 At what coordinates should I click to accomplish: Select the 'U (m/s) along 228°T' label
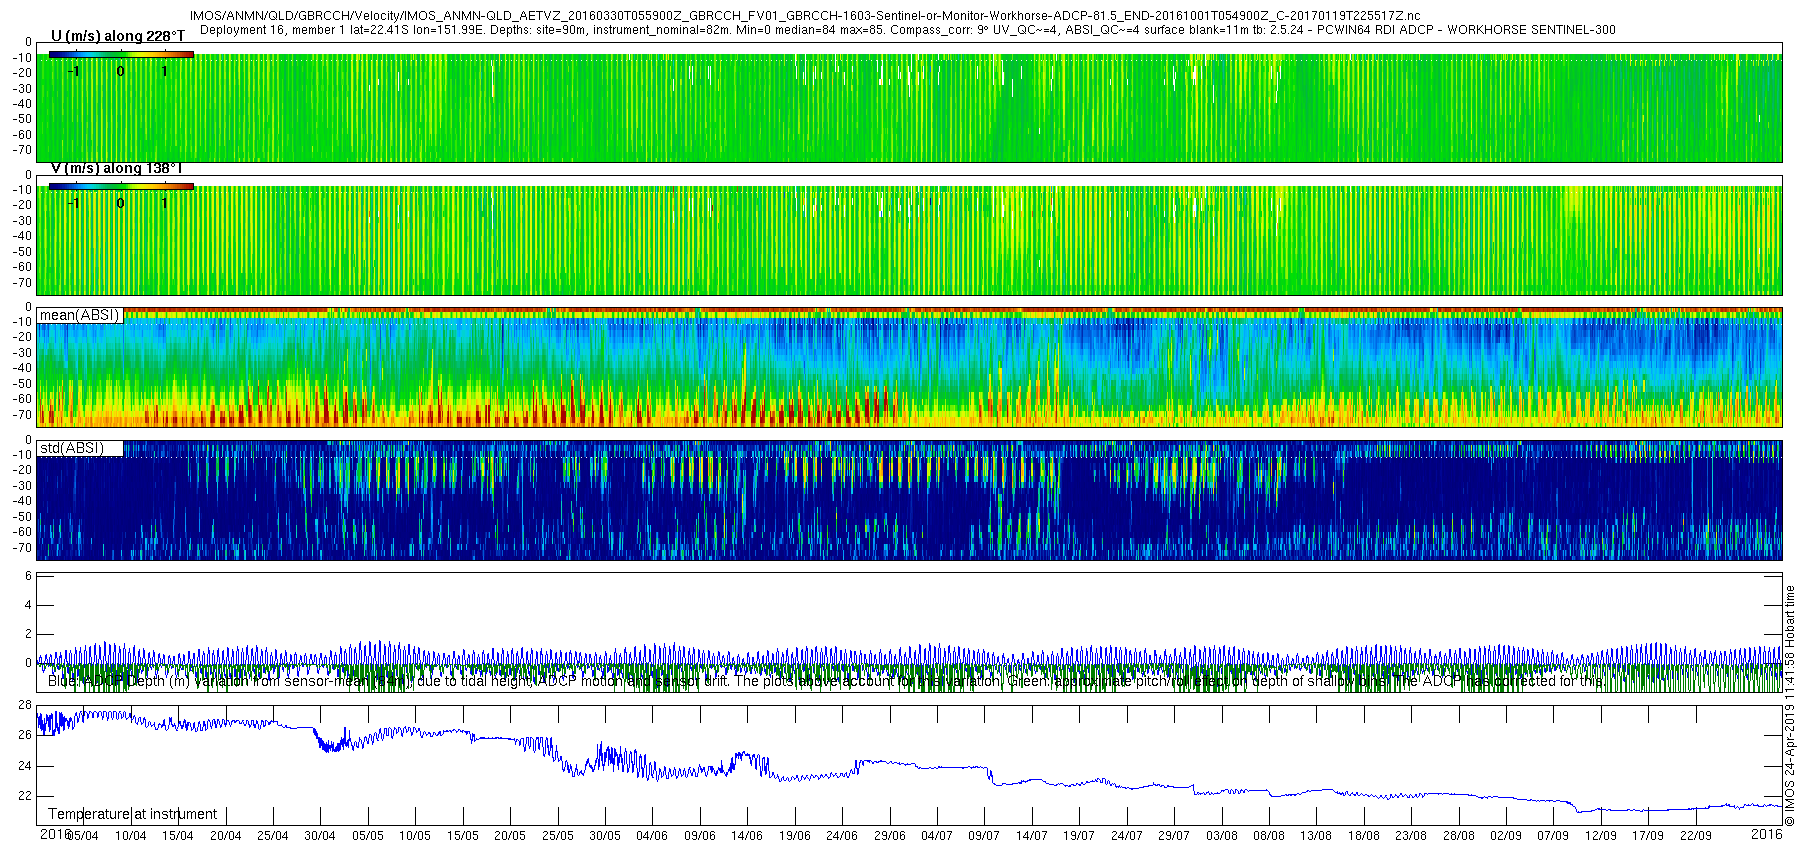point(118,36)
